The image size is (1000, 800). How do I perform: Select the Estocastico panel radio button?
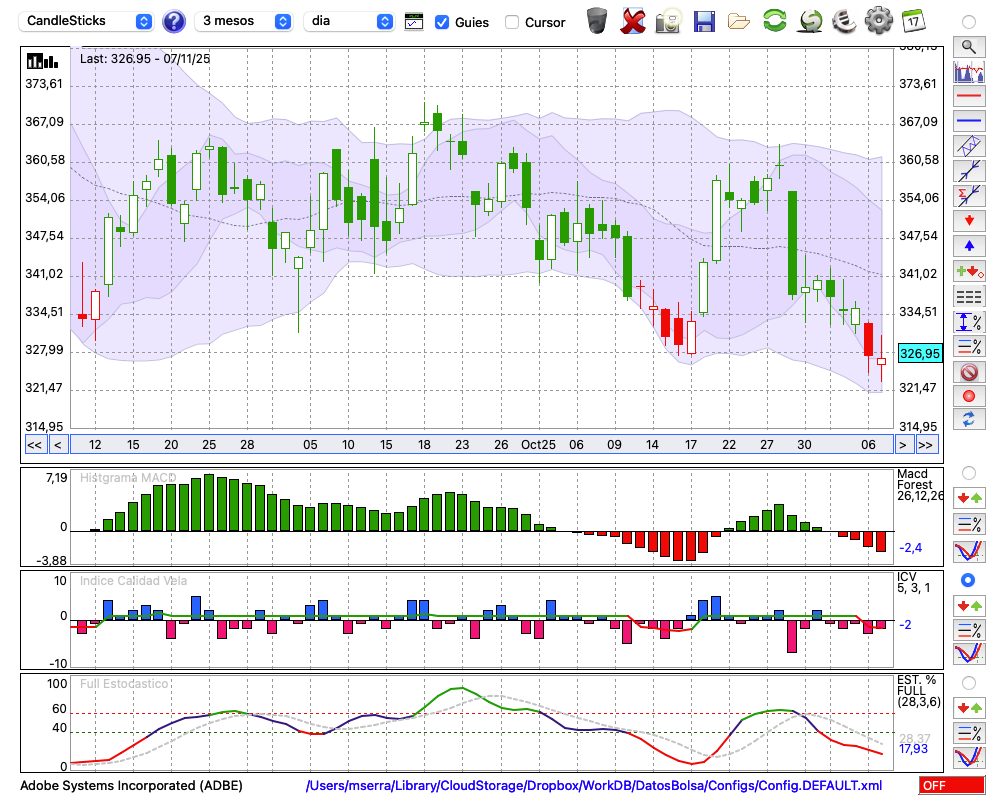(969, 683)
